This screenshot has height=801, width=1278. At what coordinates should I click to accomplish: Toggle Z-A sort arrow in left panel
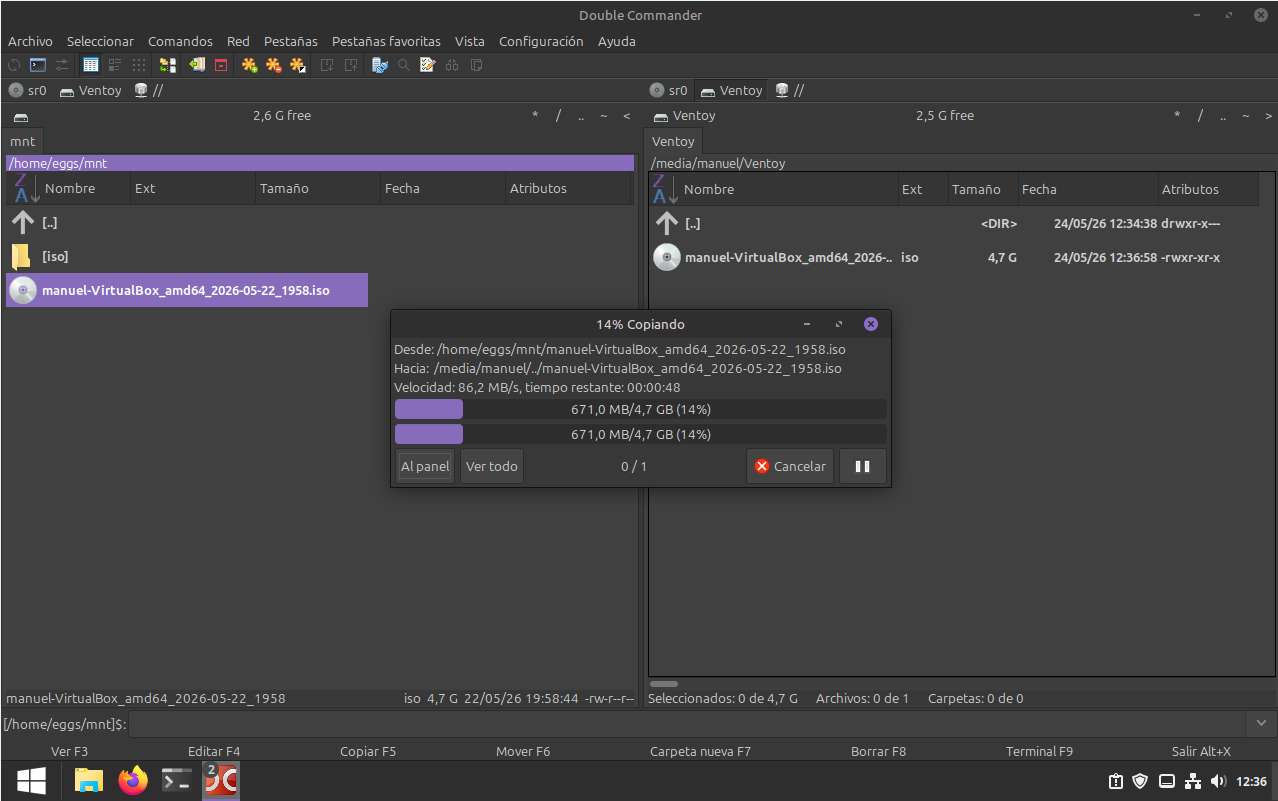tap(25, 188)
